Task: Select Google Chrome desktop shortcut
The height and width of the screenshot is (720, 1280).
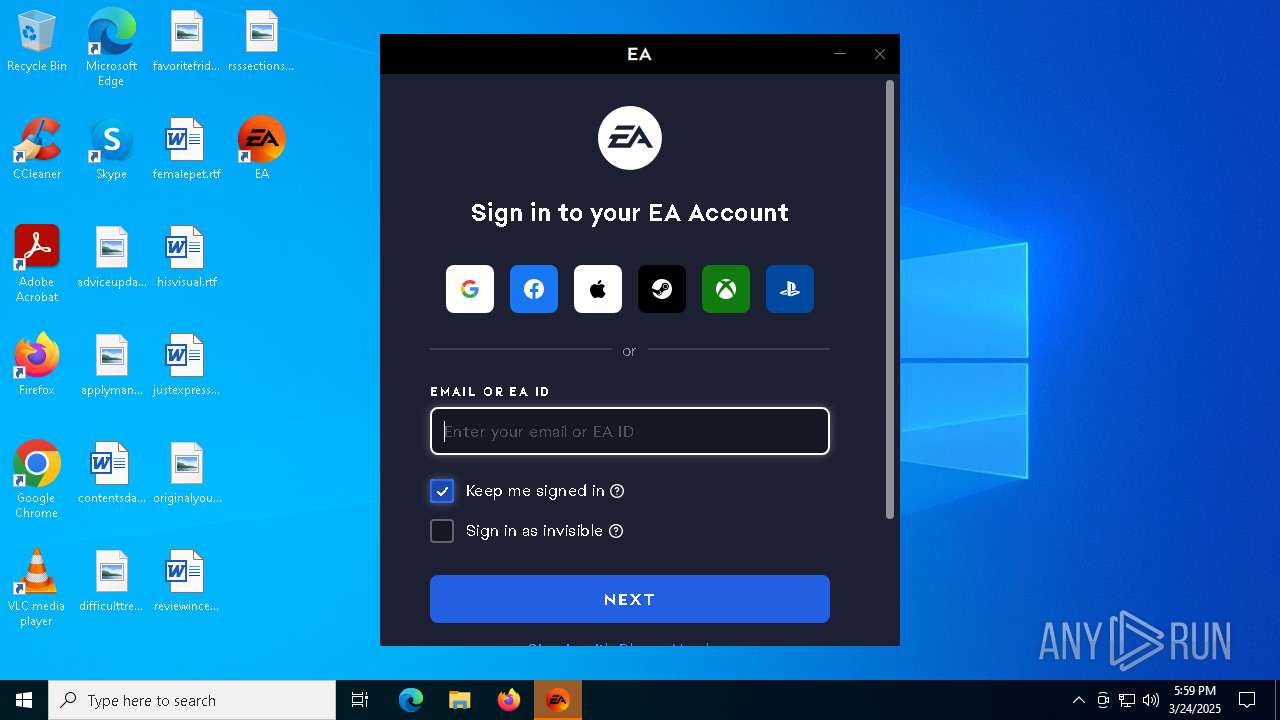Action: (x=37, y=480)
